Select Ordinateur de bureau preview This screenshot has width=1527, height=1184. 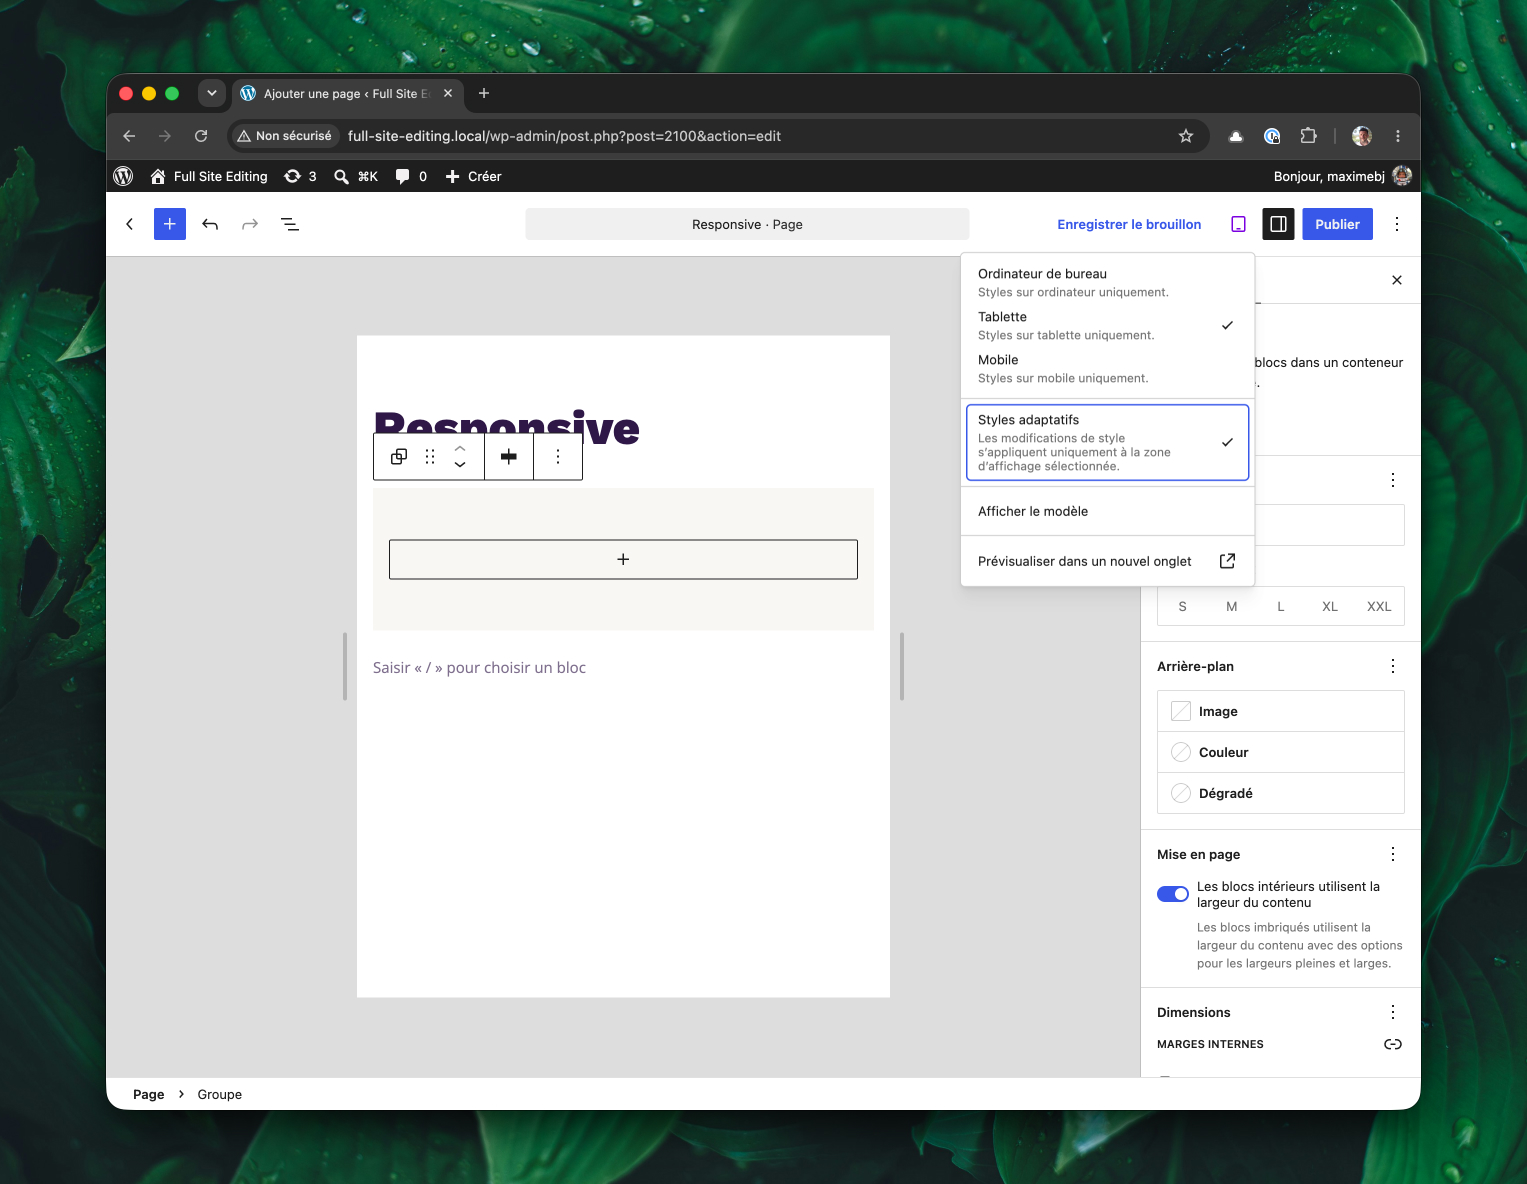(x=1107, y=282)
